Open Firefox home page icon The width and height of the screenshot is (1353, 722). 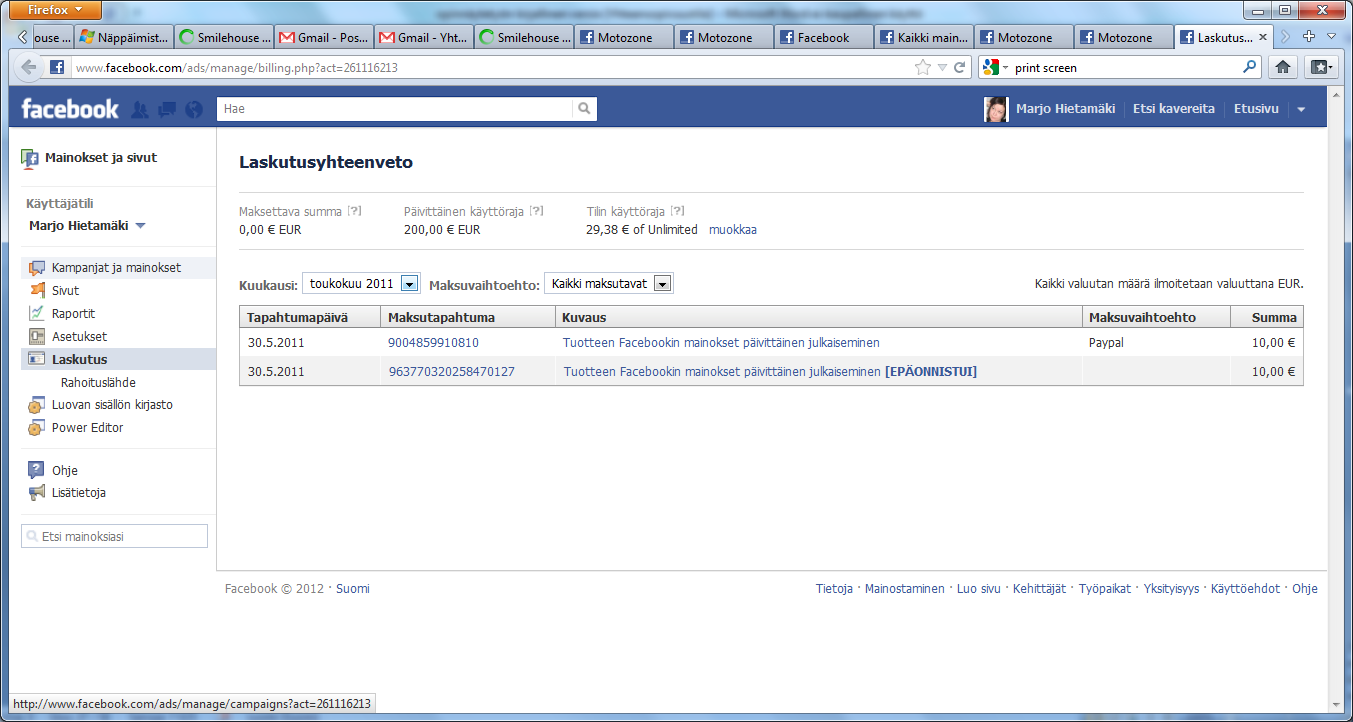click(1283, 68)
